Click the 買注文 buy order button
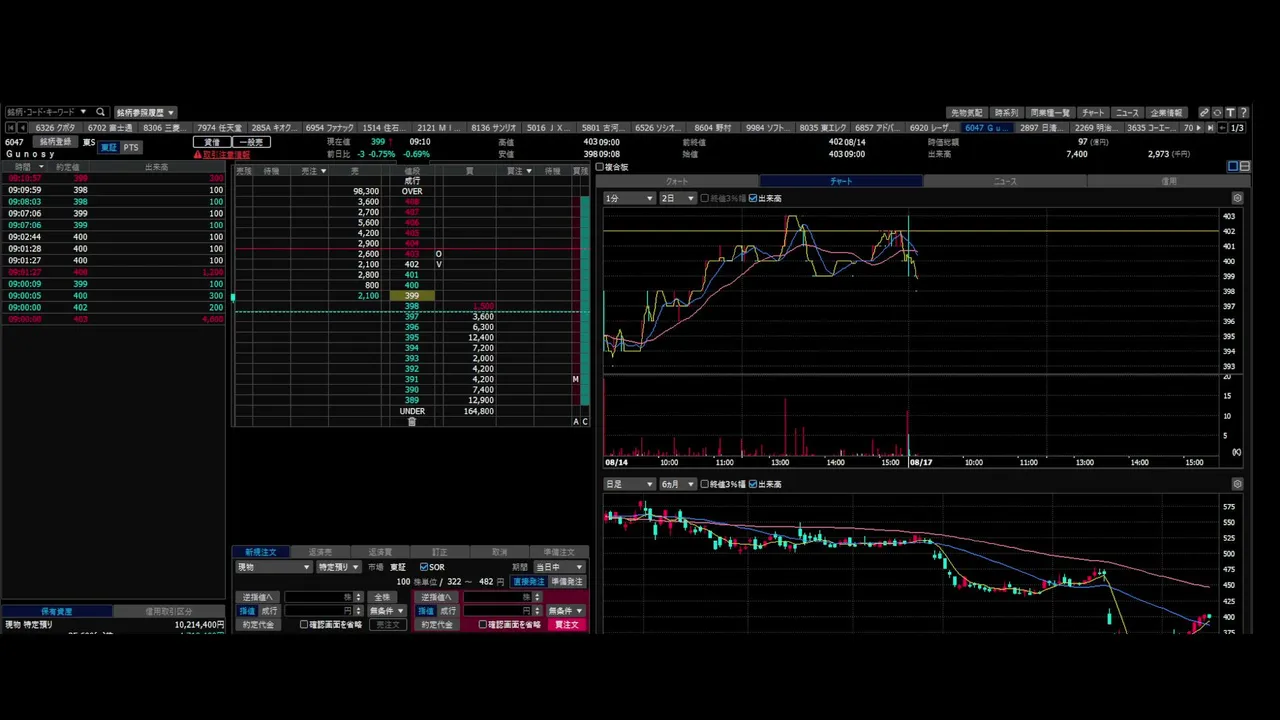Screen dimensions: 1280x720 (x=567, y=625)
